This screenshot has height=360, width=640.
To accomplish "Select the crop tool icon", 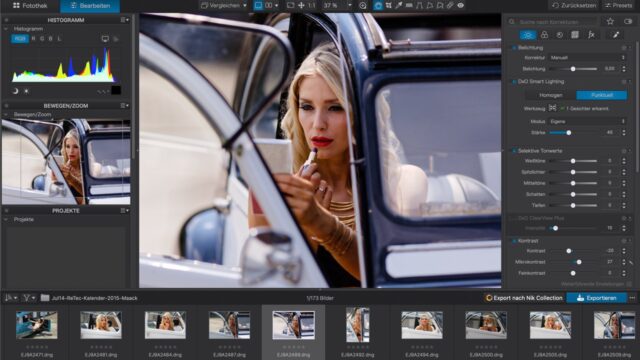I will [x=389, y=6].
